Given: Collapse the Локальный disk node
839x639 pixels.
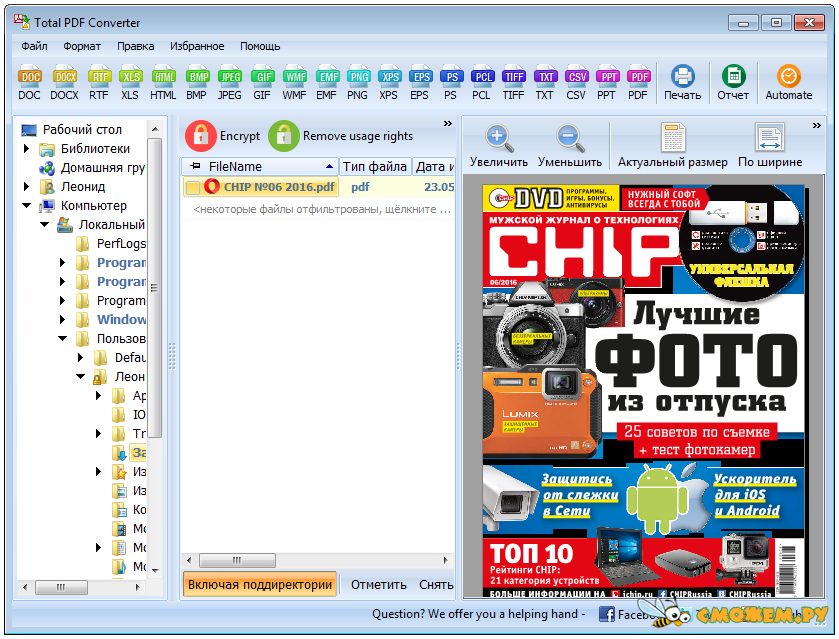Looking at the screenshot, I should tap(44, 225).
